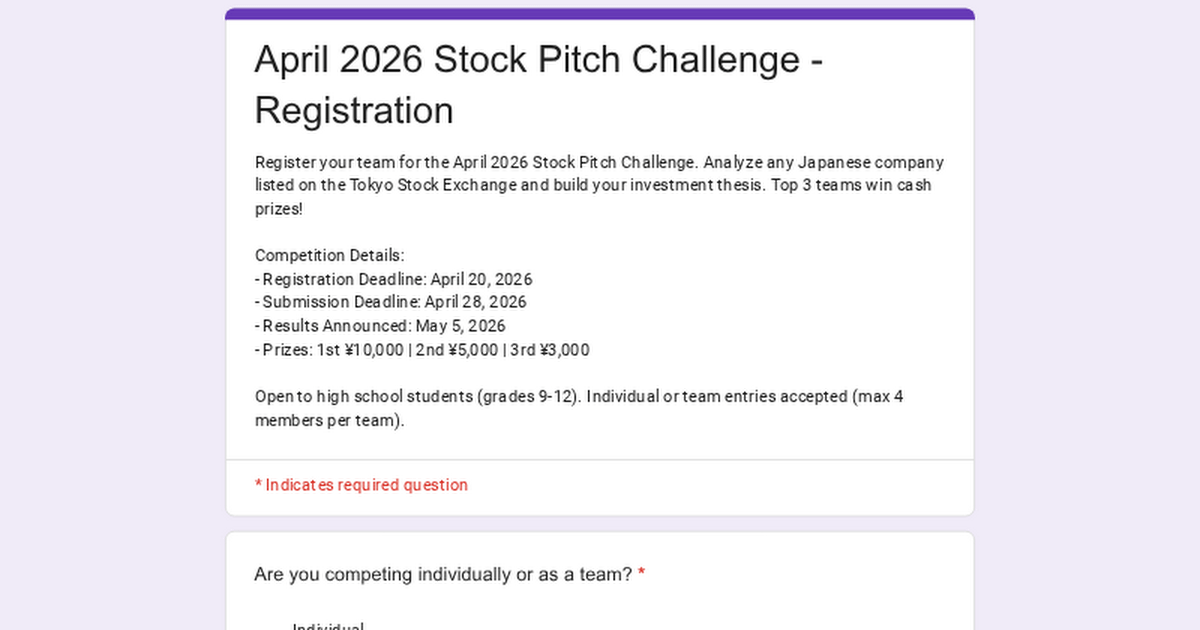Click the word Registration in the title
Screen dimensions: 1200x630
pos(354,110)
